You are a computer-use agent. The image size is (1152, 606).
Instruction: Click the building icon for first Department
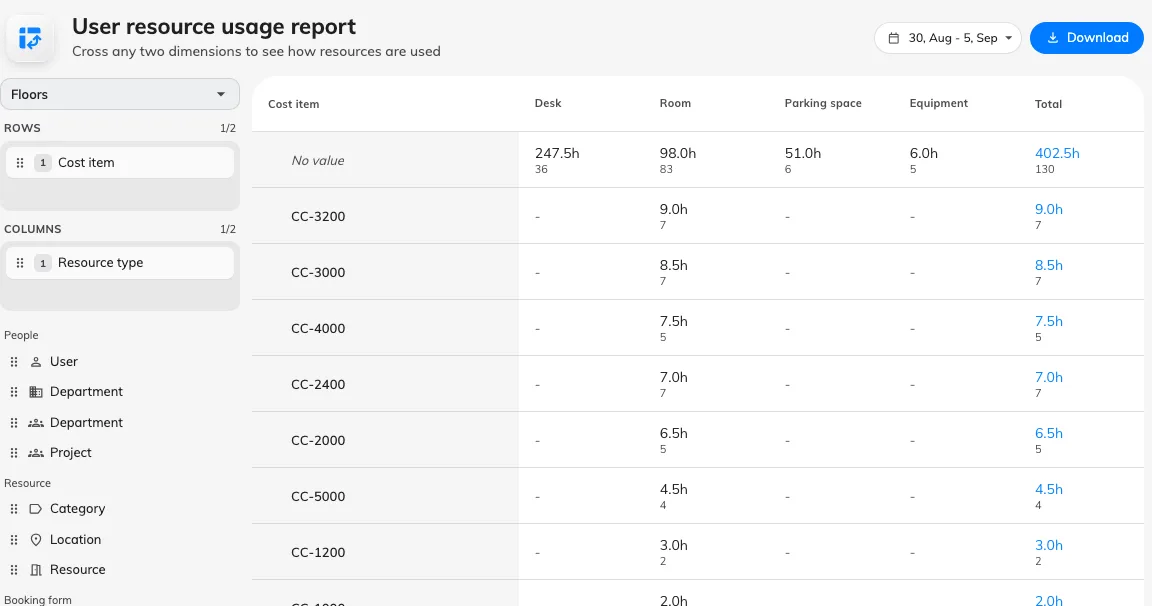click(x=35, y=392)
